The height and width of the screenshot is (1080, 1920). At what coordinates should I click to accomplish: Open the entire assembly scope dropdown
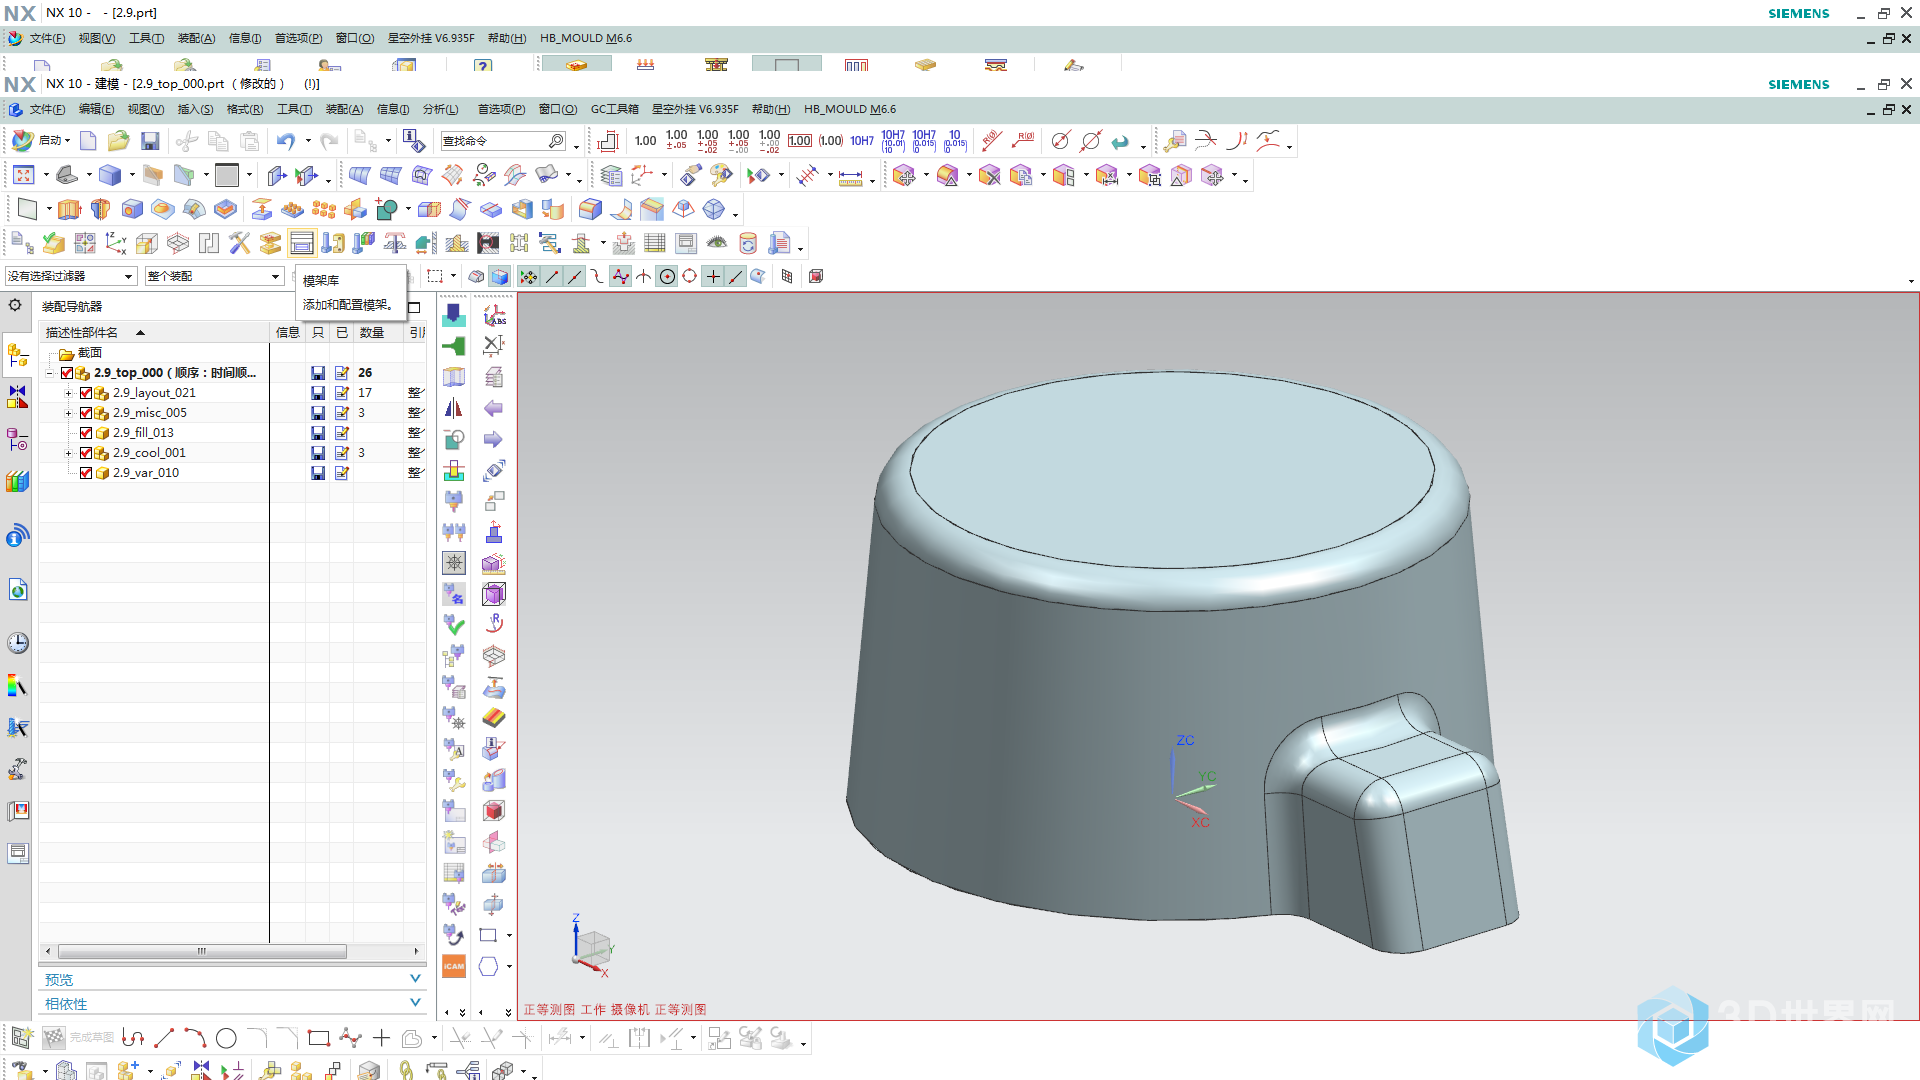tap(214, 276)
